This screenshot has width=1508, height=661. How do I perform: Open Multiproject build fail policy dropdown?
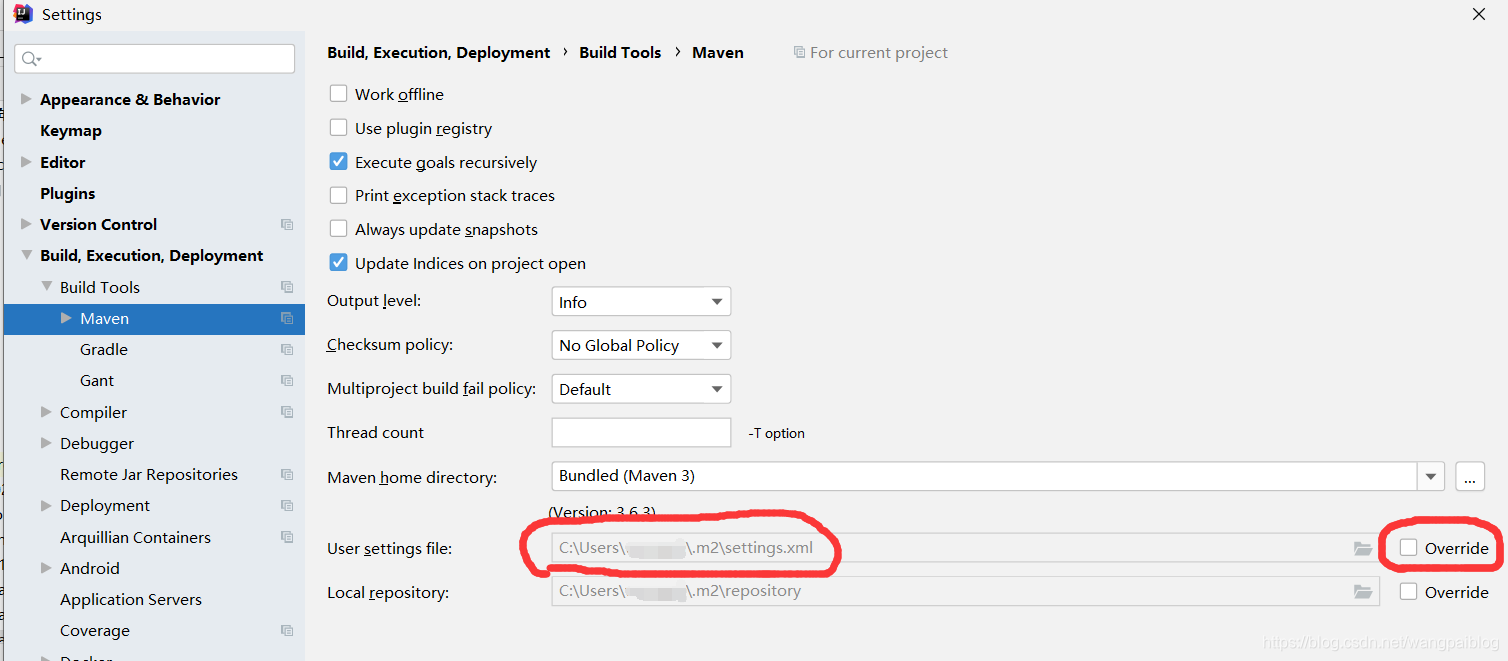point(641,389)
